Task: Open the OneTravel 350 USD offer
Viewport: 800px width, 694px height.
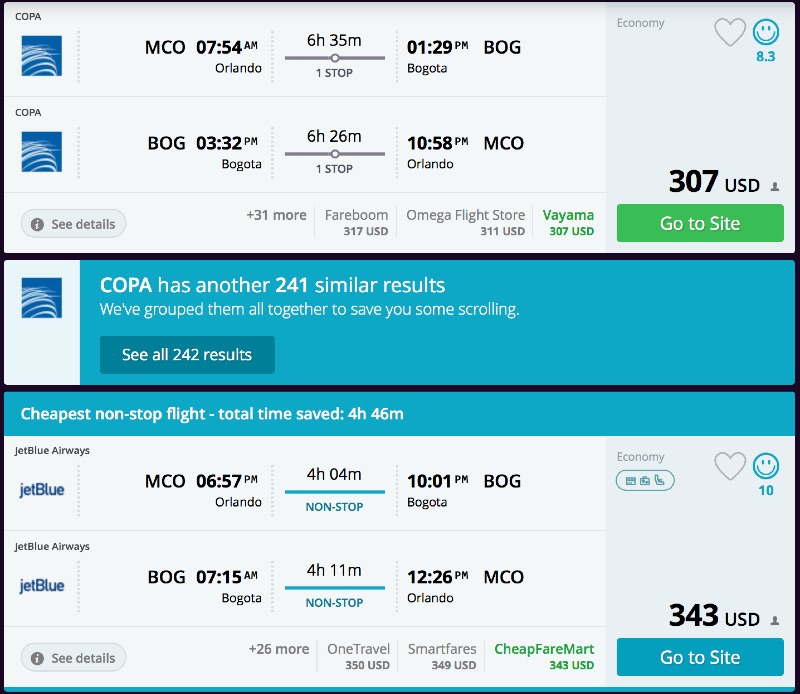Action: point(358,656)
